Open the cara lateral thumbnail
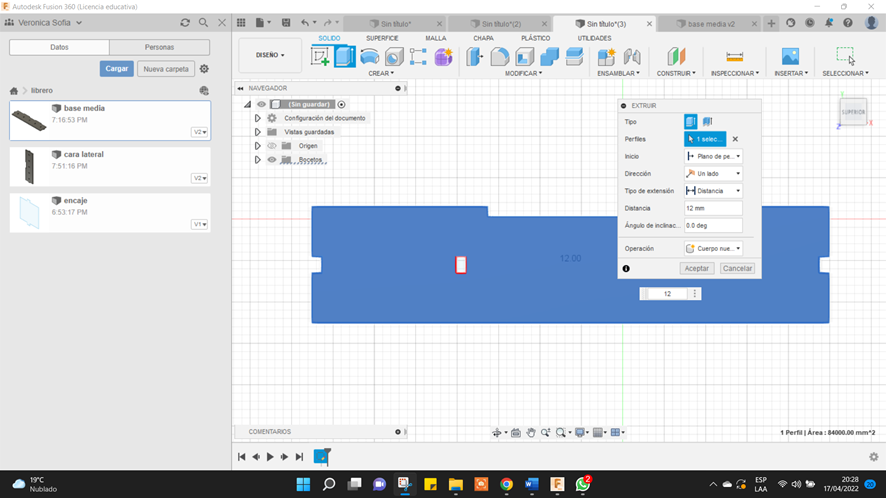 29,167
